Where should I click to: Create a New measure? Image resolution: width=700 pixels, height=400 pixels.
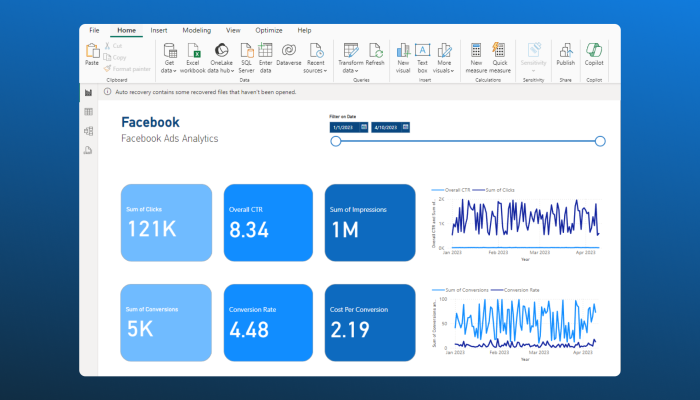[476, 54]
